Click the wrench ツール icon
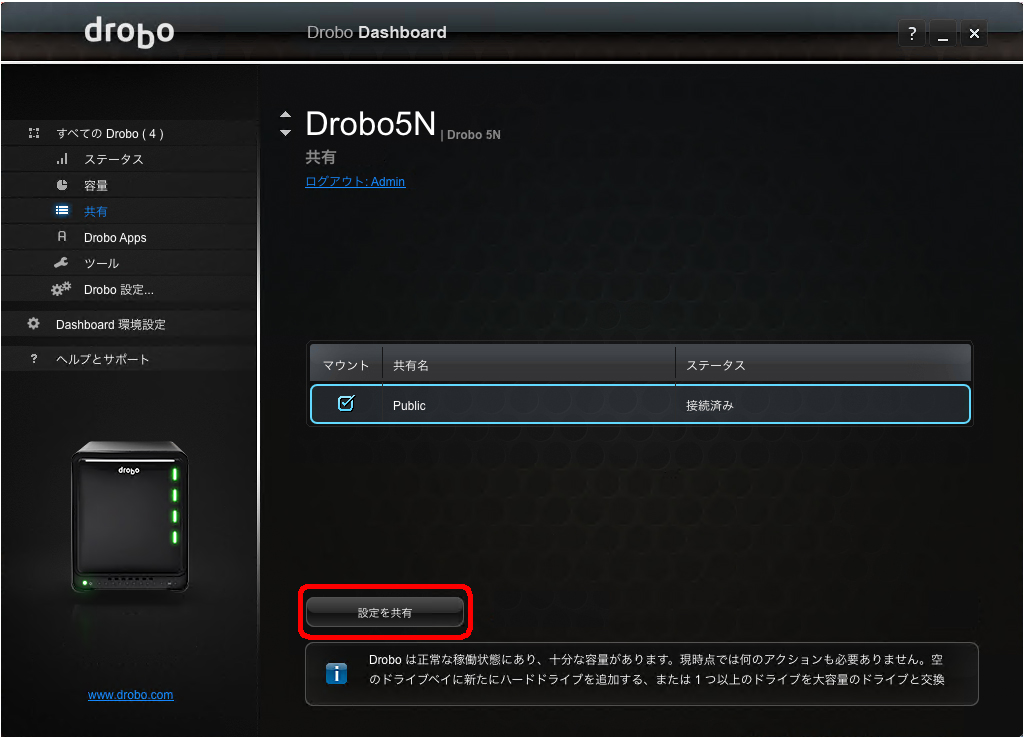Image resolution: width=1024 pixels, height=739 pixels. [61, 262]
